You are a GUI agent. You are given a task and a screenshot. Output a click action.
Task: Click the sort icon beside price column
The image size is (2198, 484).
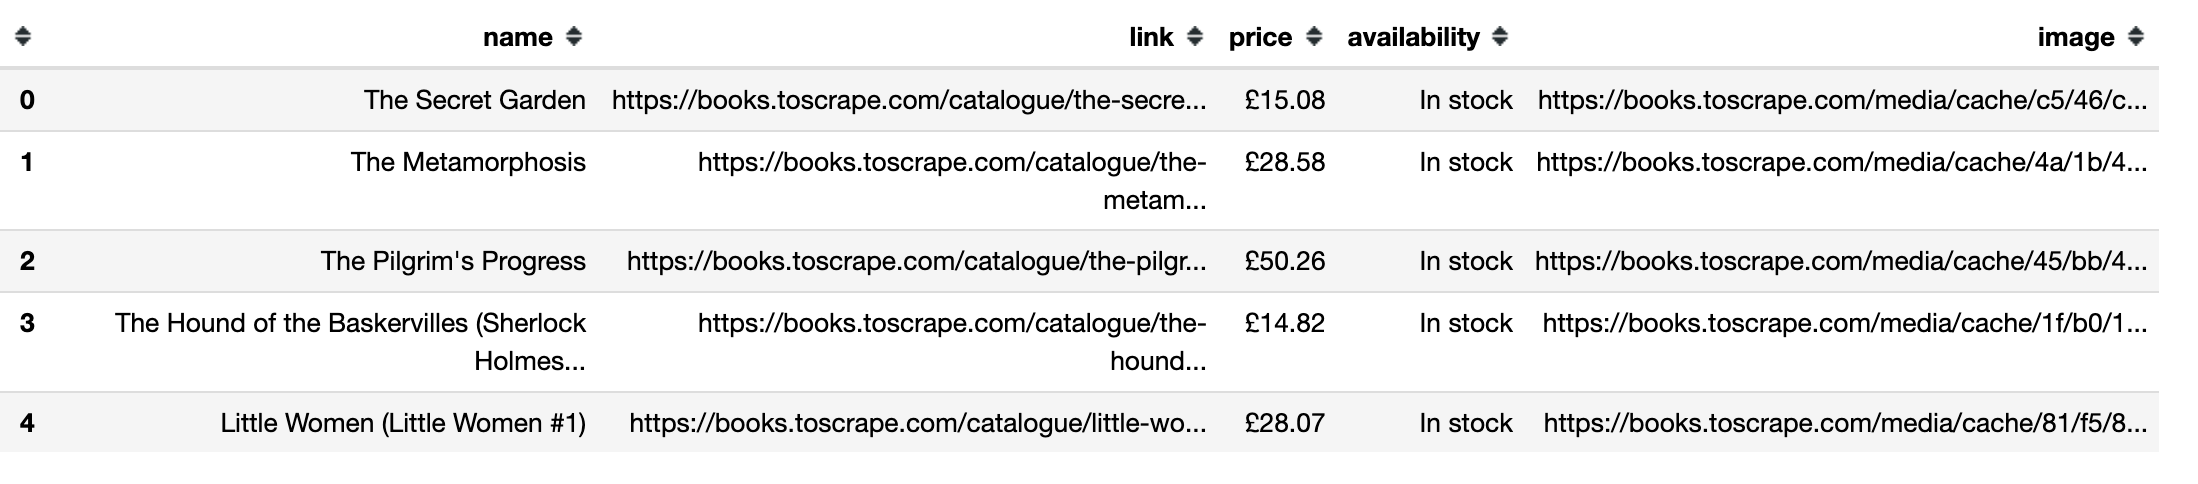[1314, 37]
